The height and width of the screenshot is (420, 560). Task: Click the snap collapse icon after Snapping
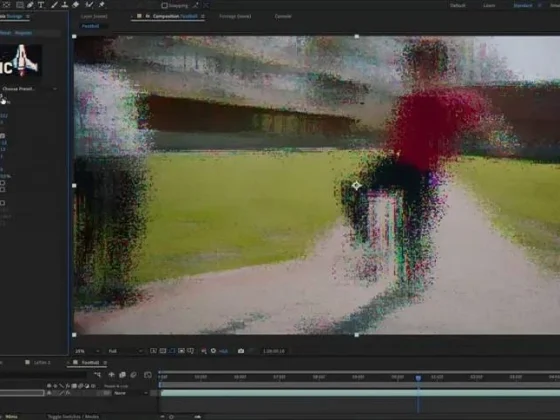click(206, 5)
